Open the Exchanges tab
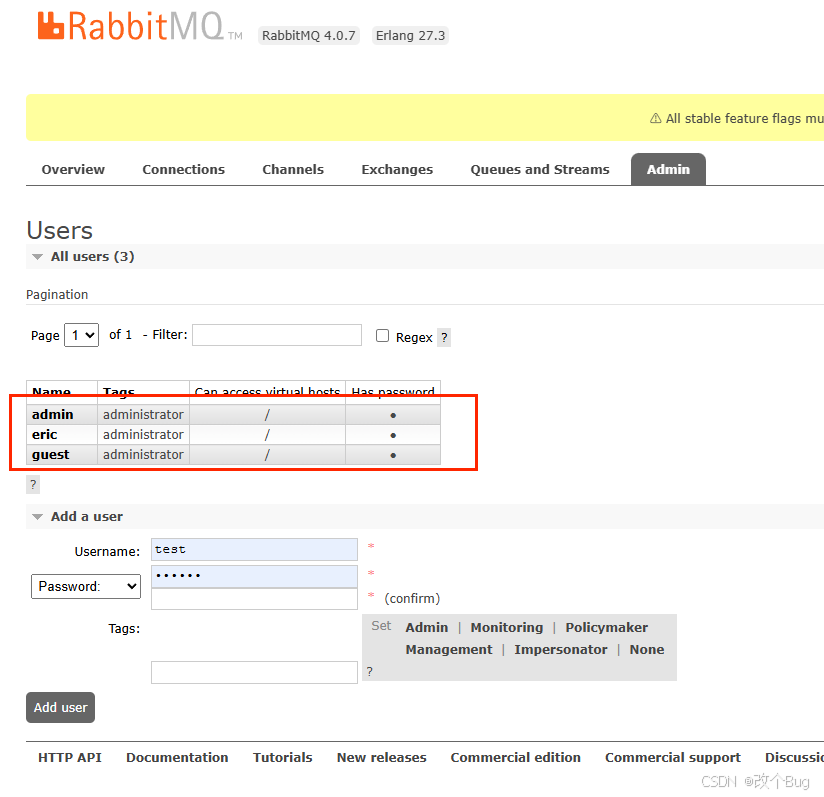This screenshot has width=824, height=797. click(x=396, y=169)
